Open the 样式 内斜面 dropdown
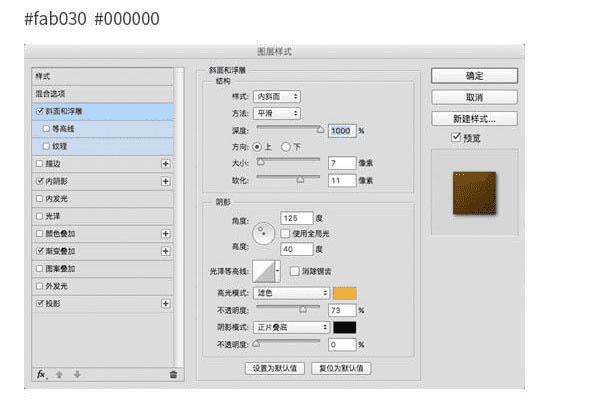This screenshot has height=400, width=600. tap(277, 96)
